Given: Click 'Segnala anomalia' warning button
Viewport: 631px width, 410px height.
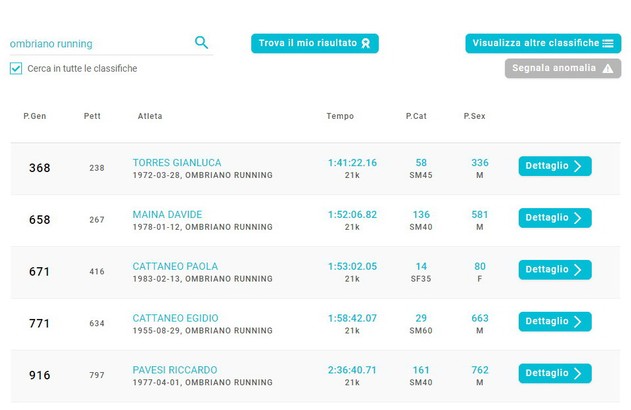Looking at the screenshot, I should click(x=563, y=68).
